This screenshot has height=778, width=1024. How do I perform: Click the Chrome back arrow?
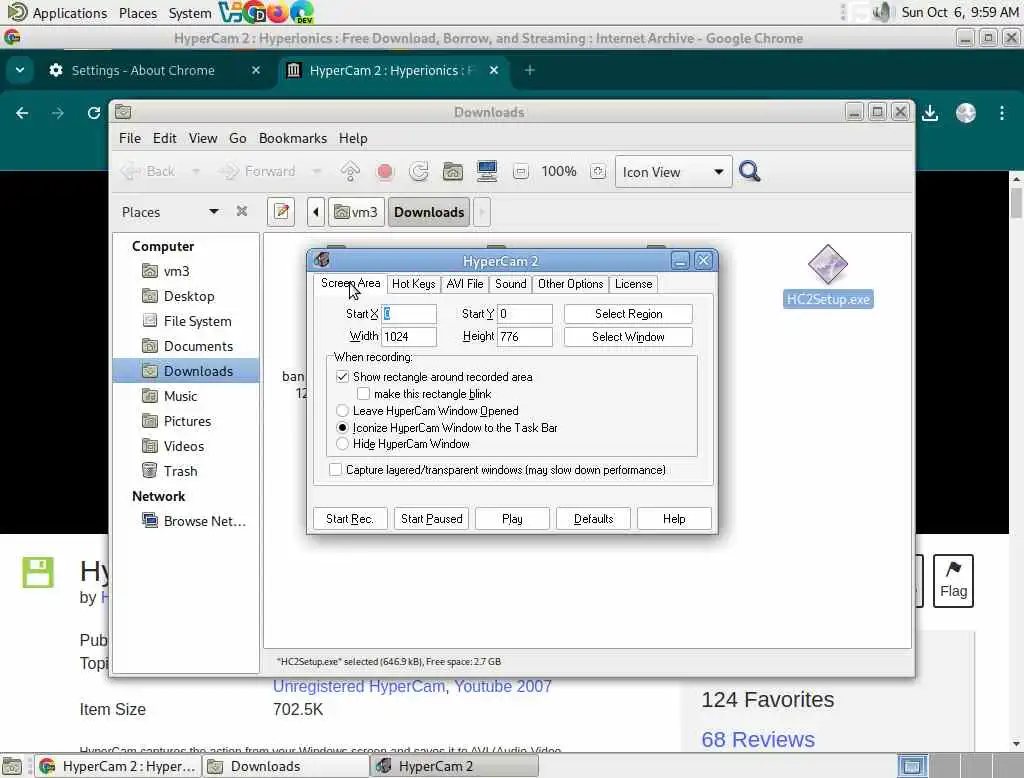pos(22,113)
